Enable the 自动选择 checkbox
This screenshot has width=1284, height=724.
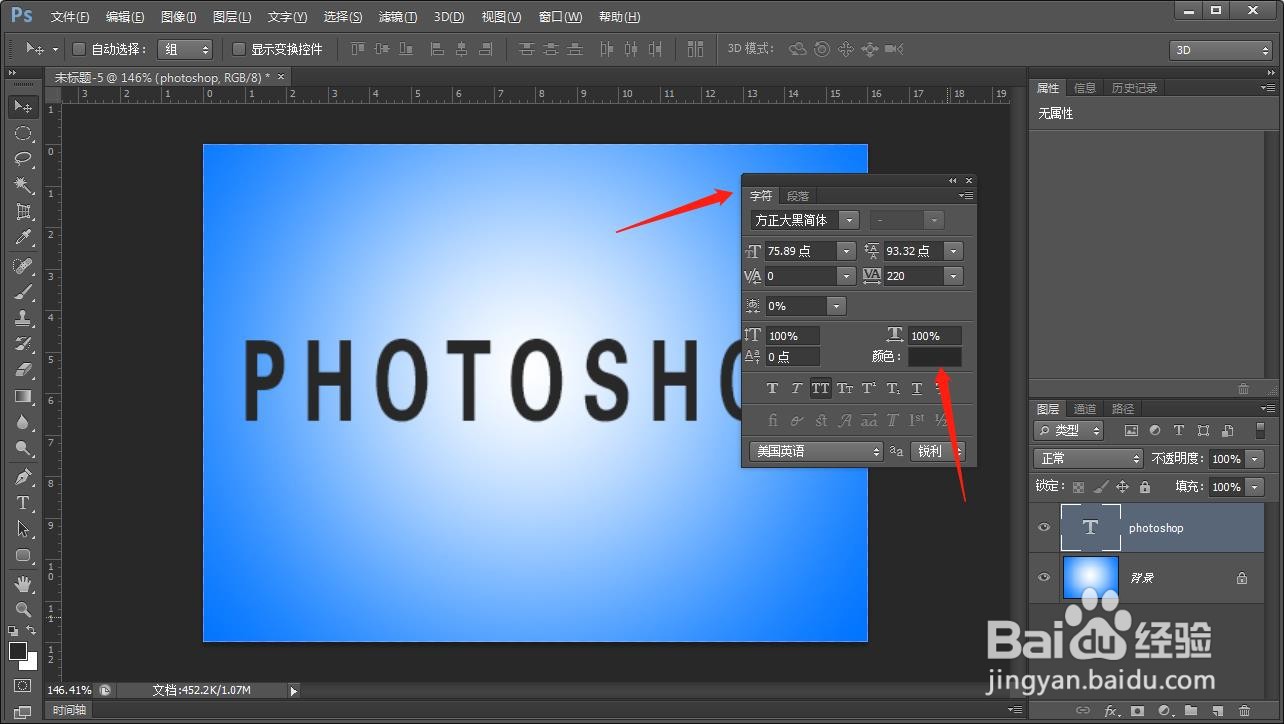[x=80, y=49]
